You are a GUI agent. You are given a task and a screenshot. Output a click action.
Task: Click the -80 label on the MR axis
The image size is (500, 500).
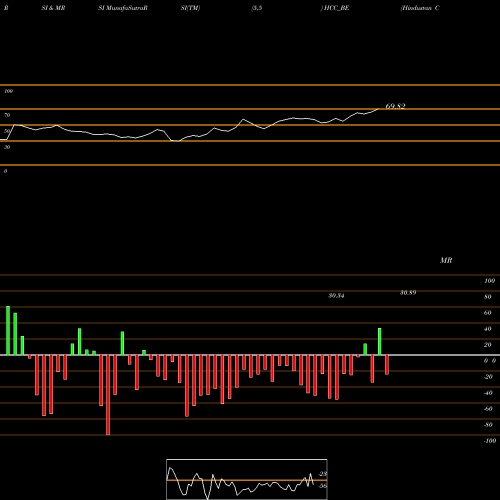(488, 425)
